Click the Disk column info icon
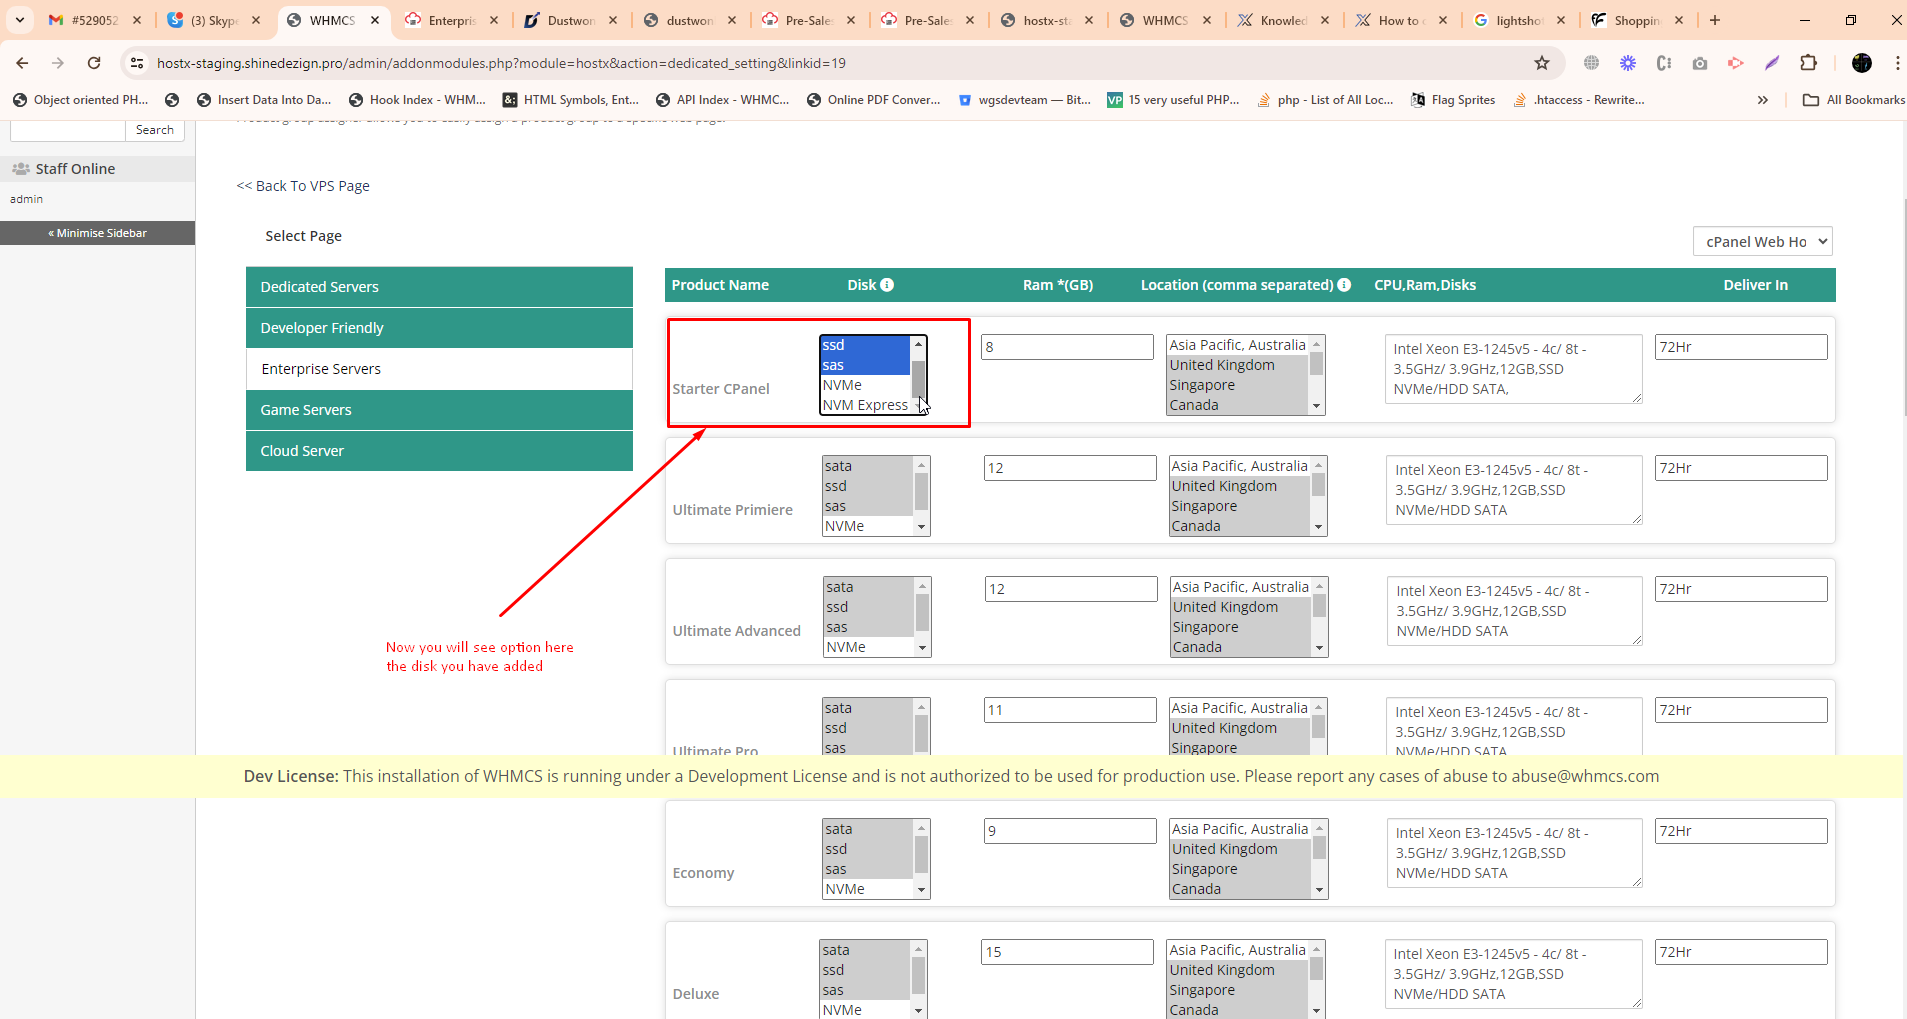 pos(887,285)
